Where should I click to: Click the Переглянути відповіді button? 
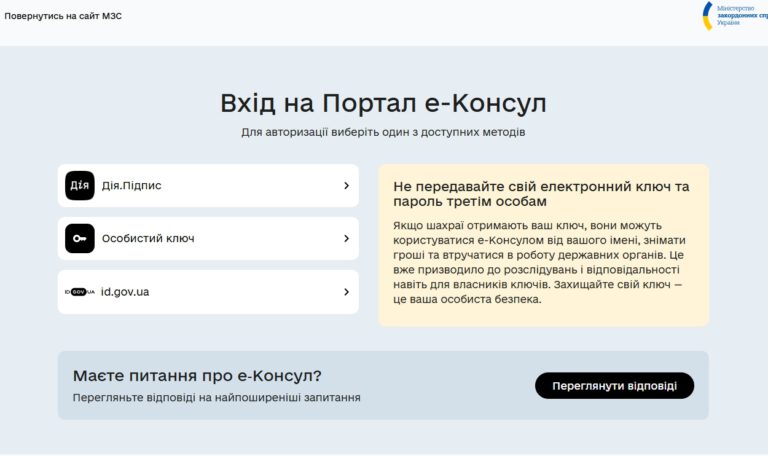pos(614,386)
